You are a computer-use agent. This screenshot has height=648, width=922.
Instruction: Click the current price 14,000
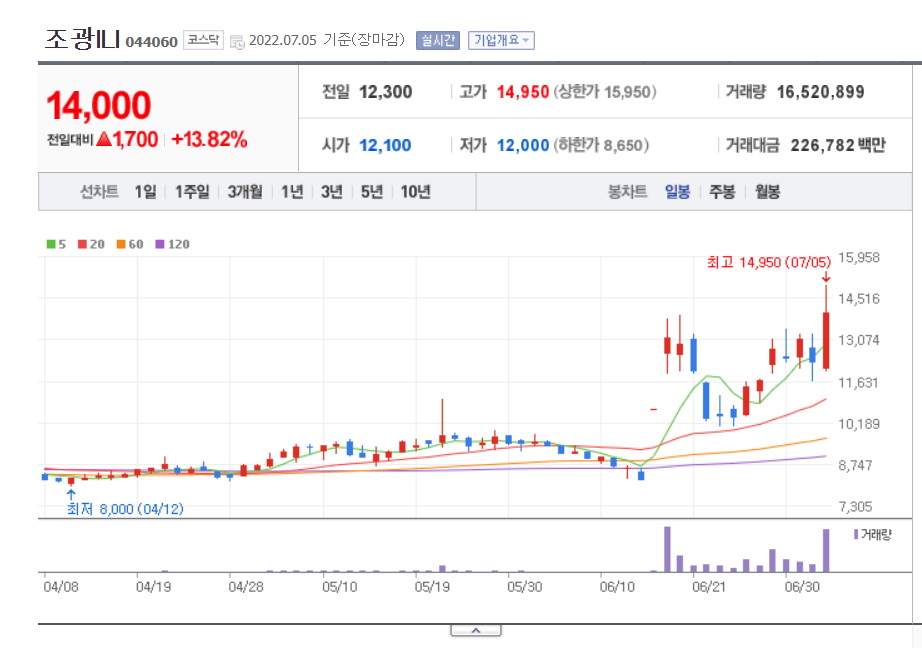click(x=99, y=105)
